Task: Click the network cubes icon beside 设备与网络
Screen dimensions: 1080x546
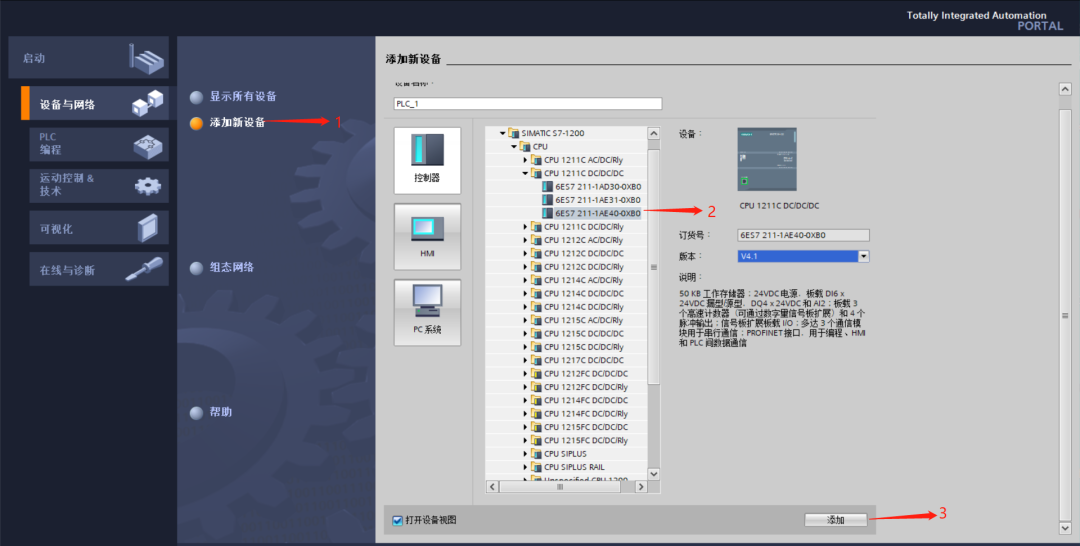Action: [147, 103]
